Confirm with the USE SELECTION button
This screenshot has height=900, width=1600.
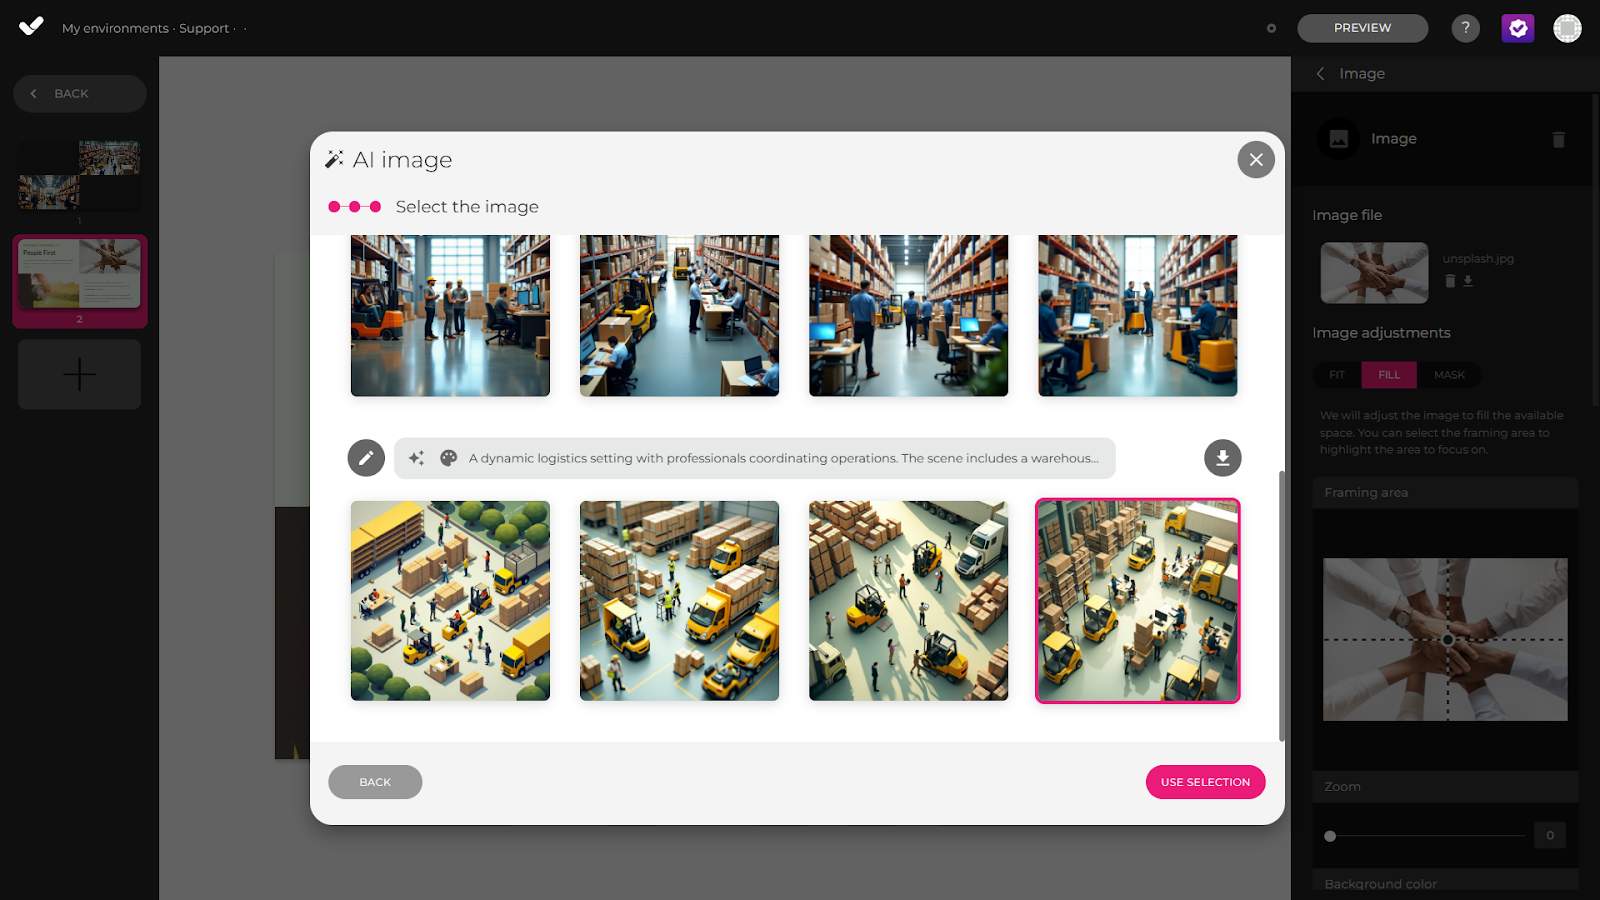(x=1205, y=782)
